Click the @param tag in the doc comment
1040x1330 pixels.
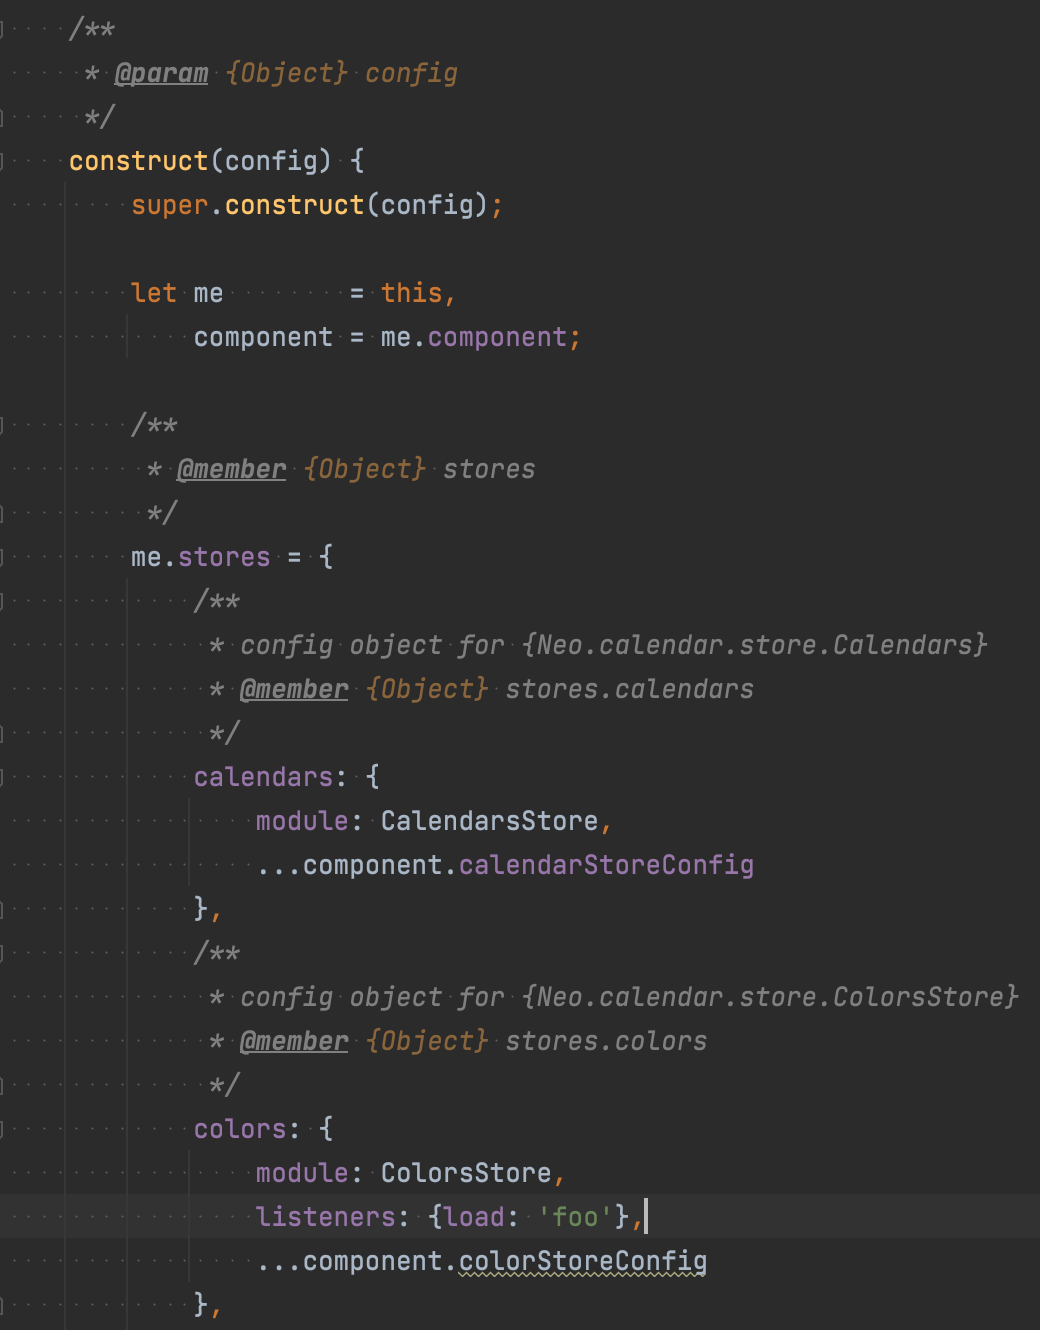point(162,73)
